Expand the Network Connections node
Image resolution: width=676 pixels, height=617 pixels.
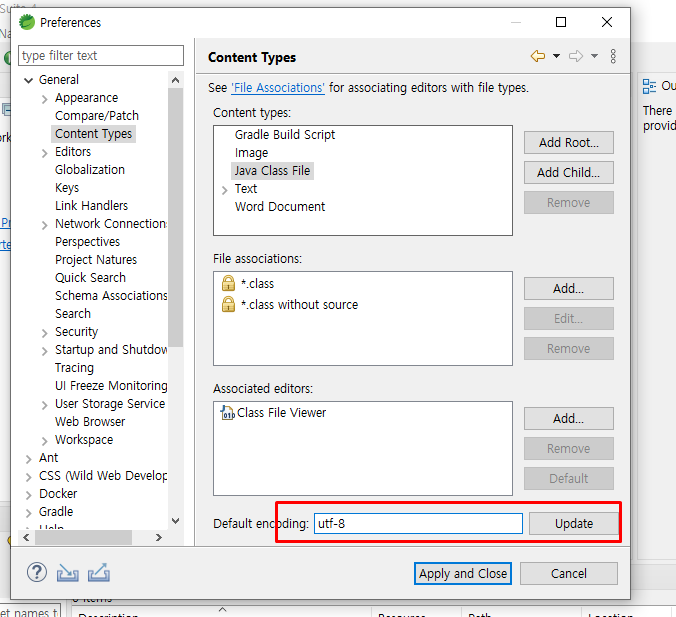click(44, 225)
